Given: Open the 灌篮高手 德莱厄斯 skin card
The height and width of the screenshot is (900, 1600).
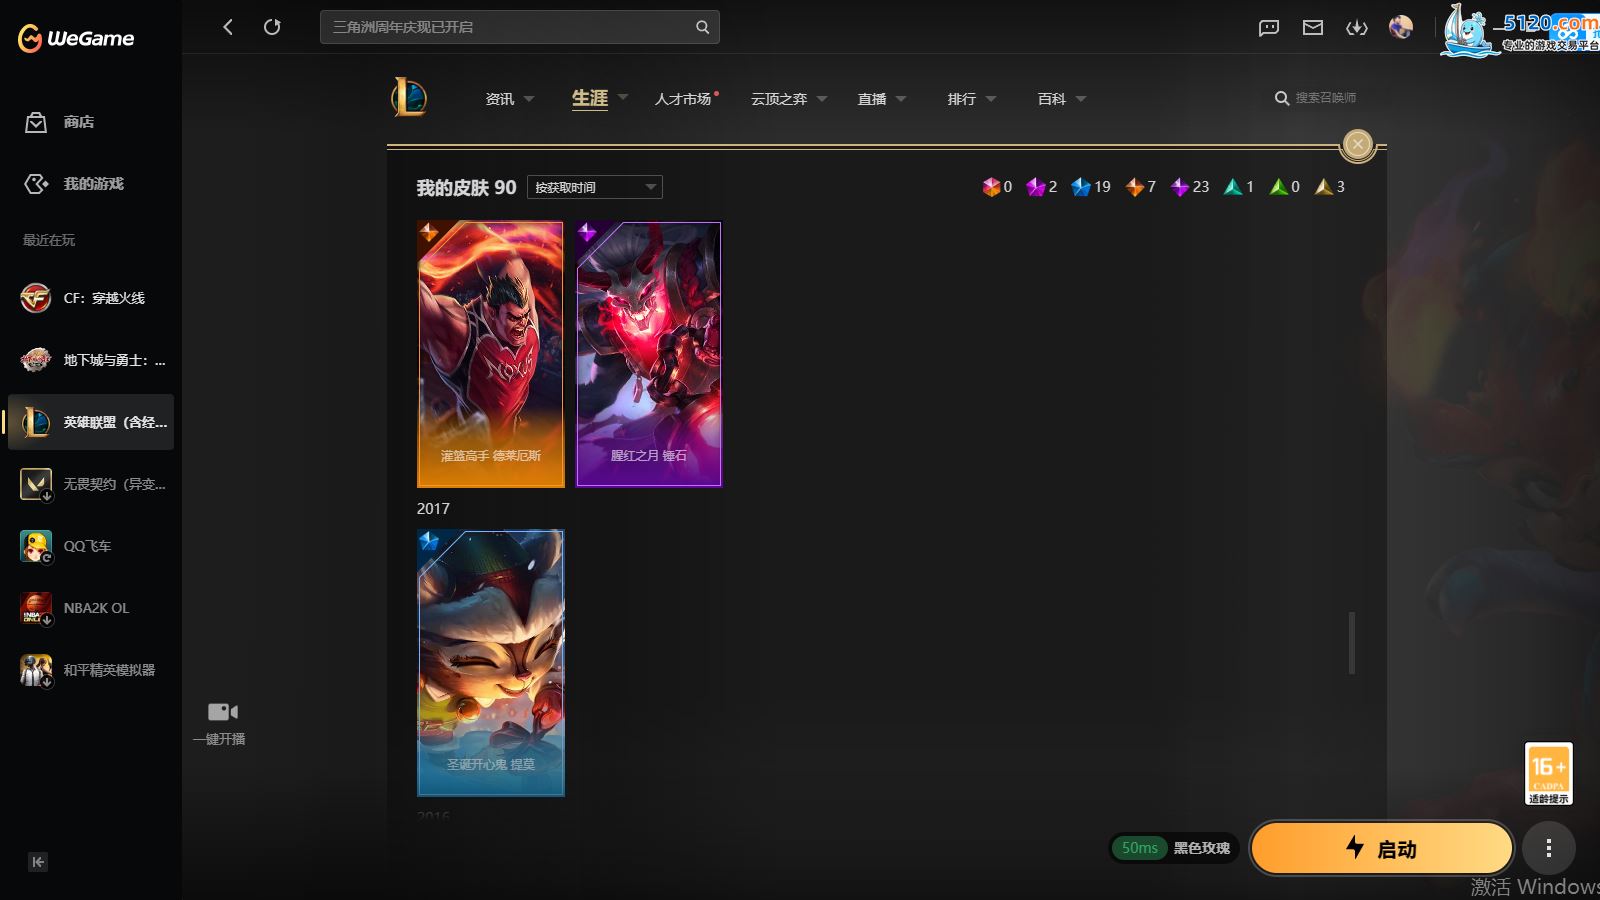Looking at the screenshot, I should tap(491, 354).
